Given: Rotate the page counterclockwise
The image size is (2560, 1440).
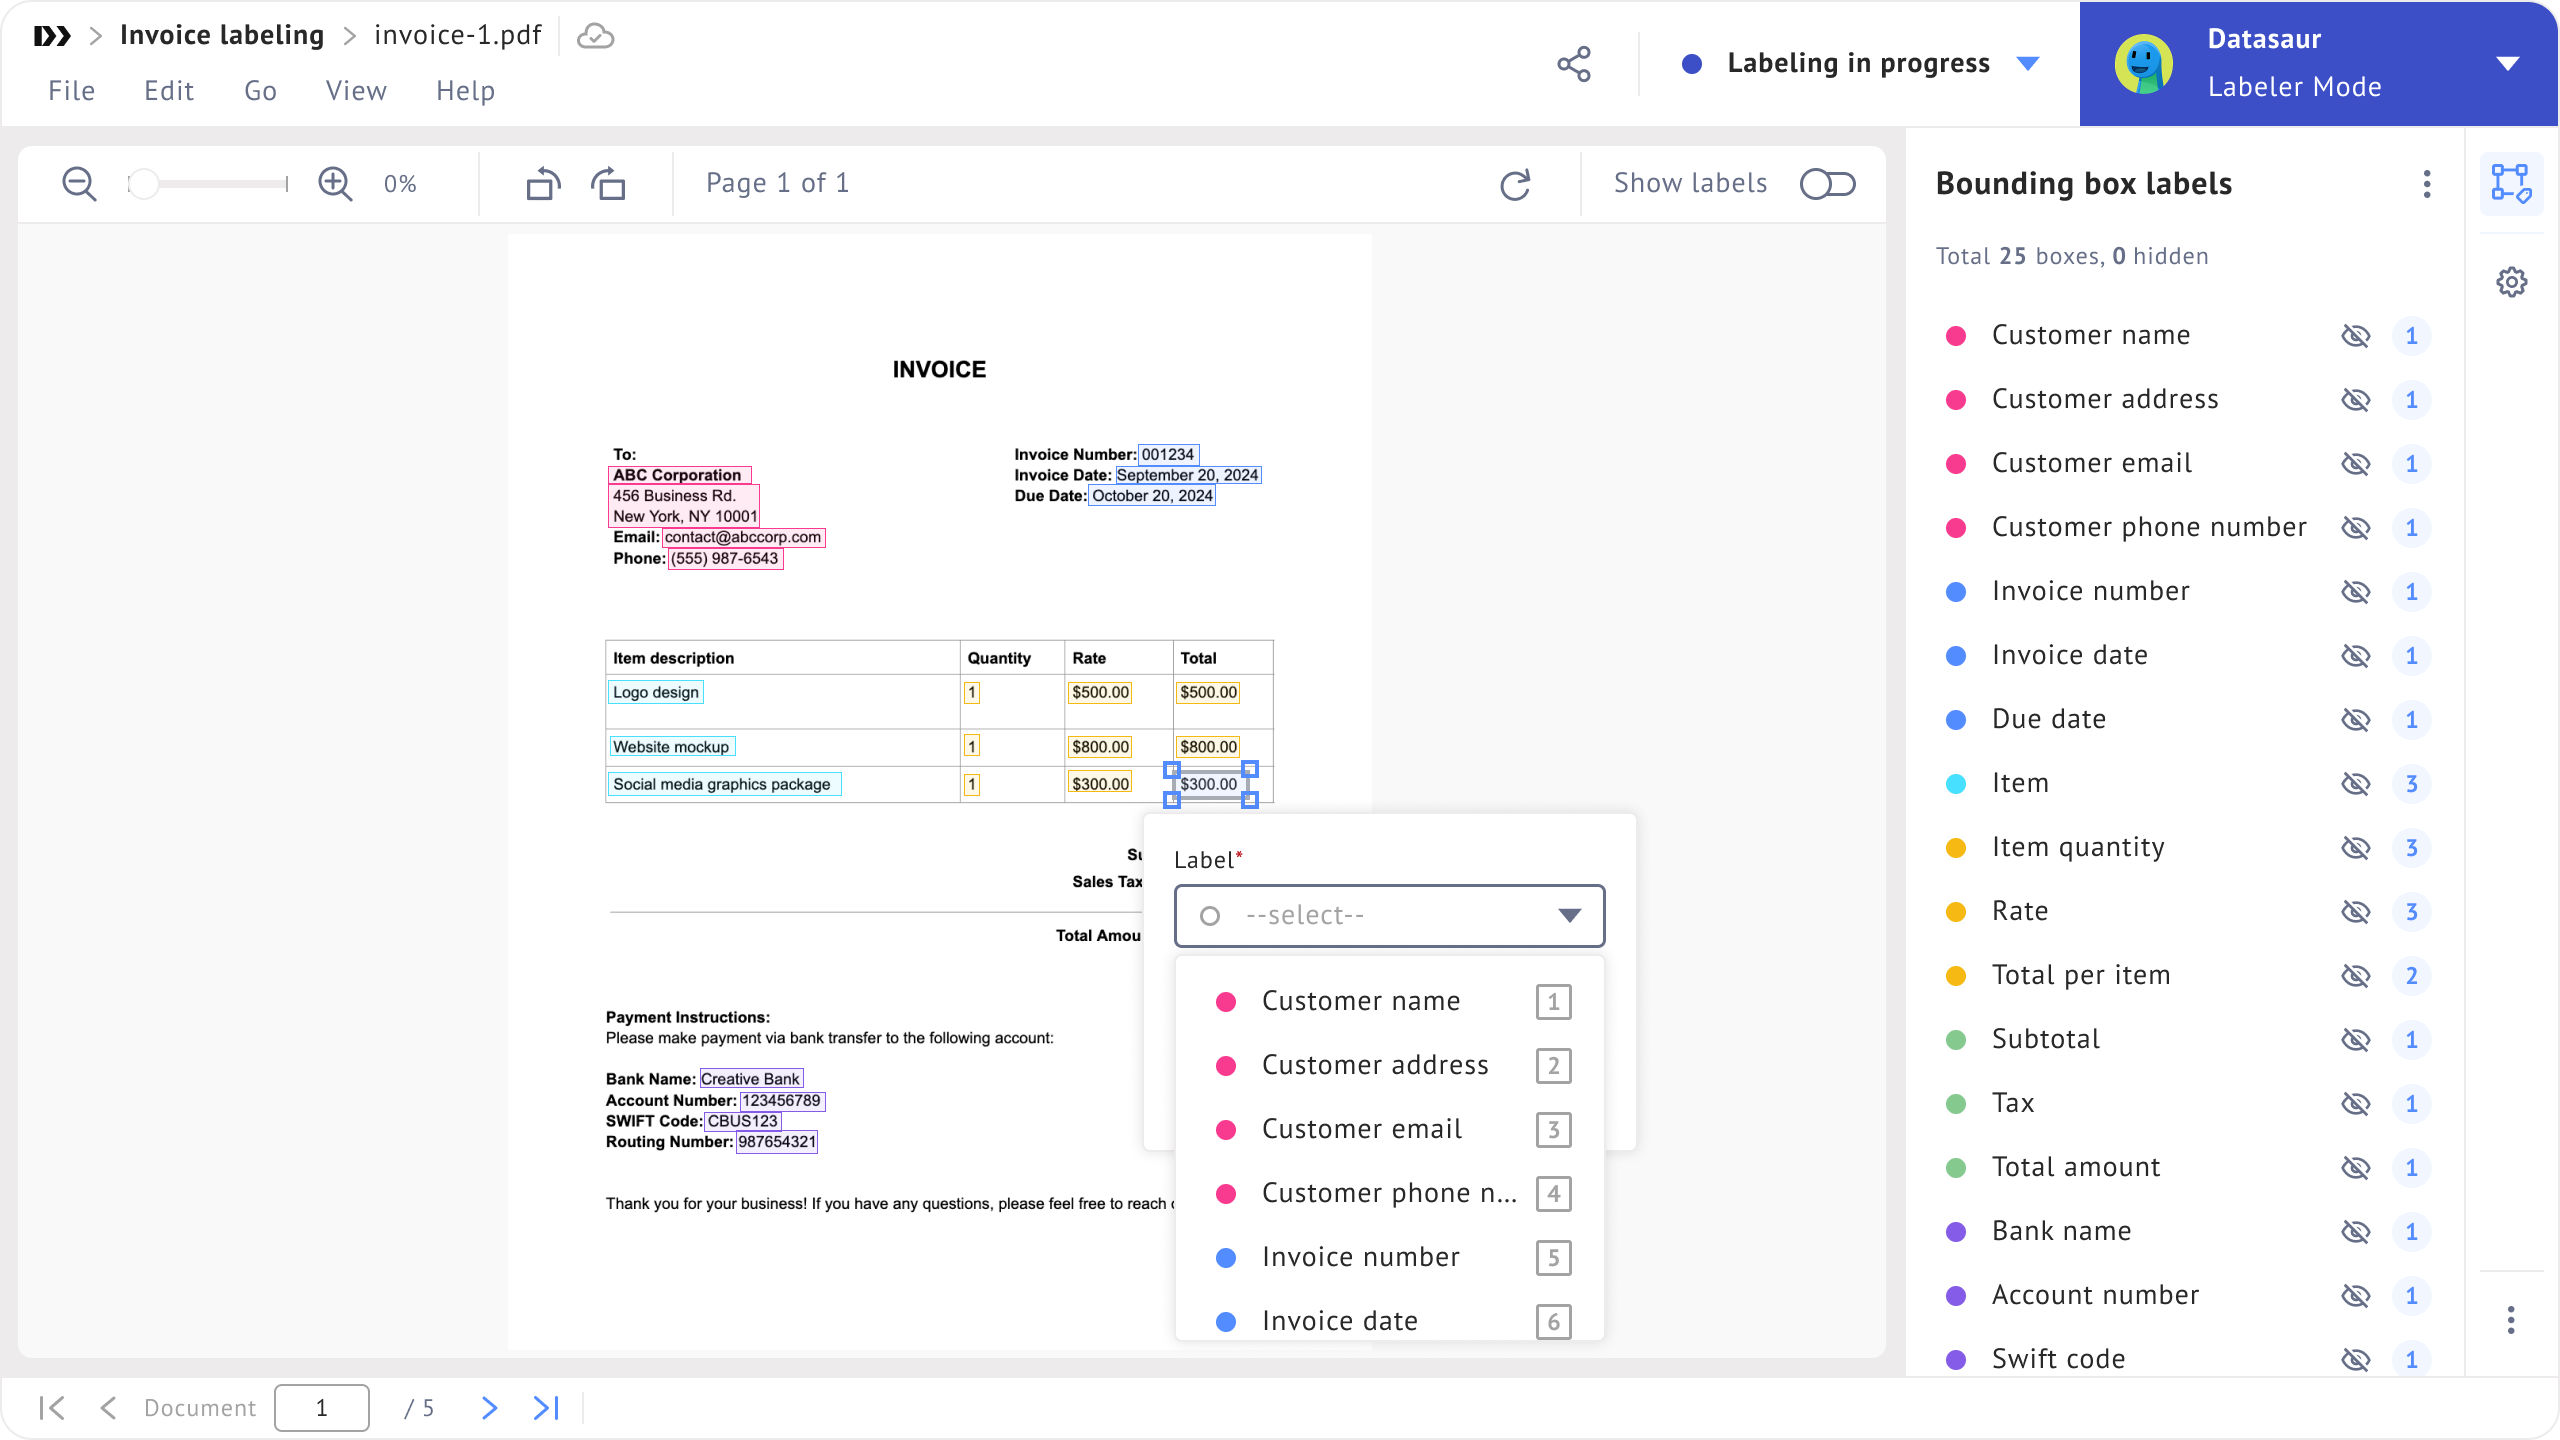Looking at the screenshot, I should [x=543, y=184].
